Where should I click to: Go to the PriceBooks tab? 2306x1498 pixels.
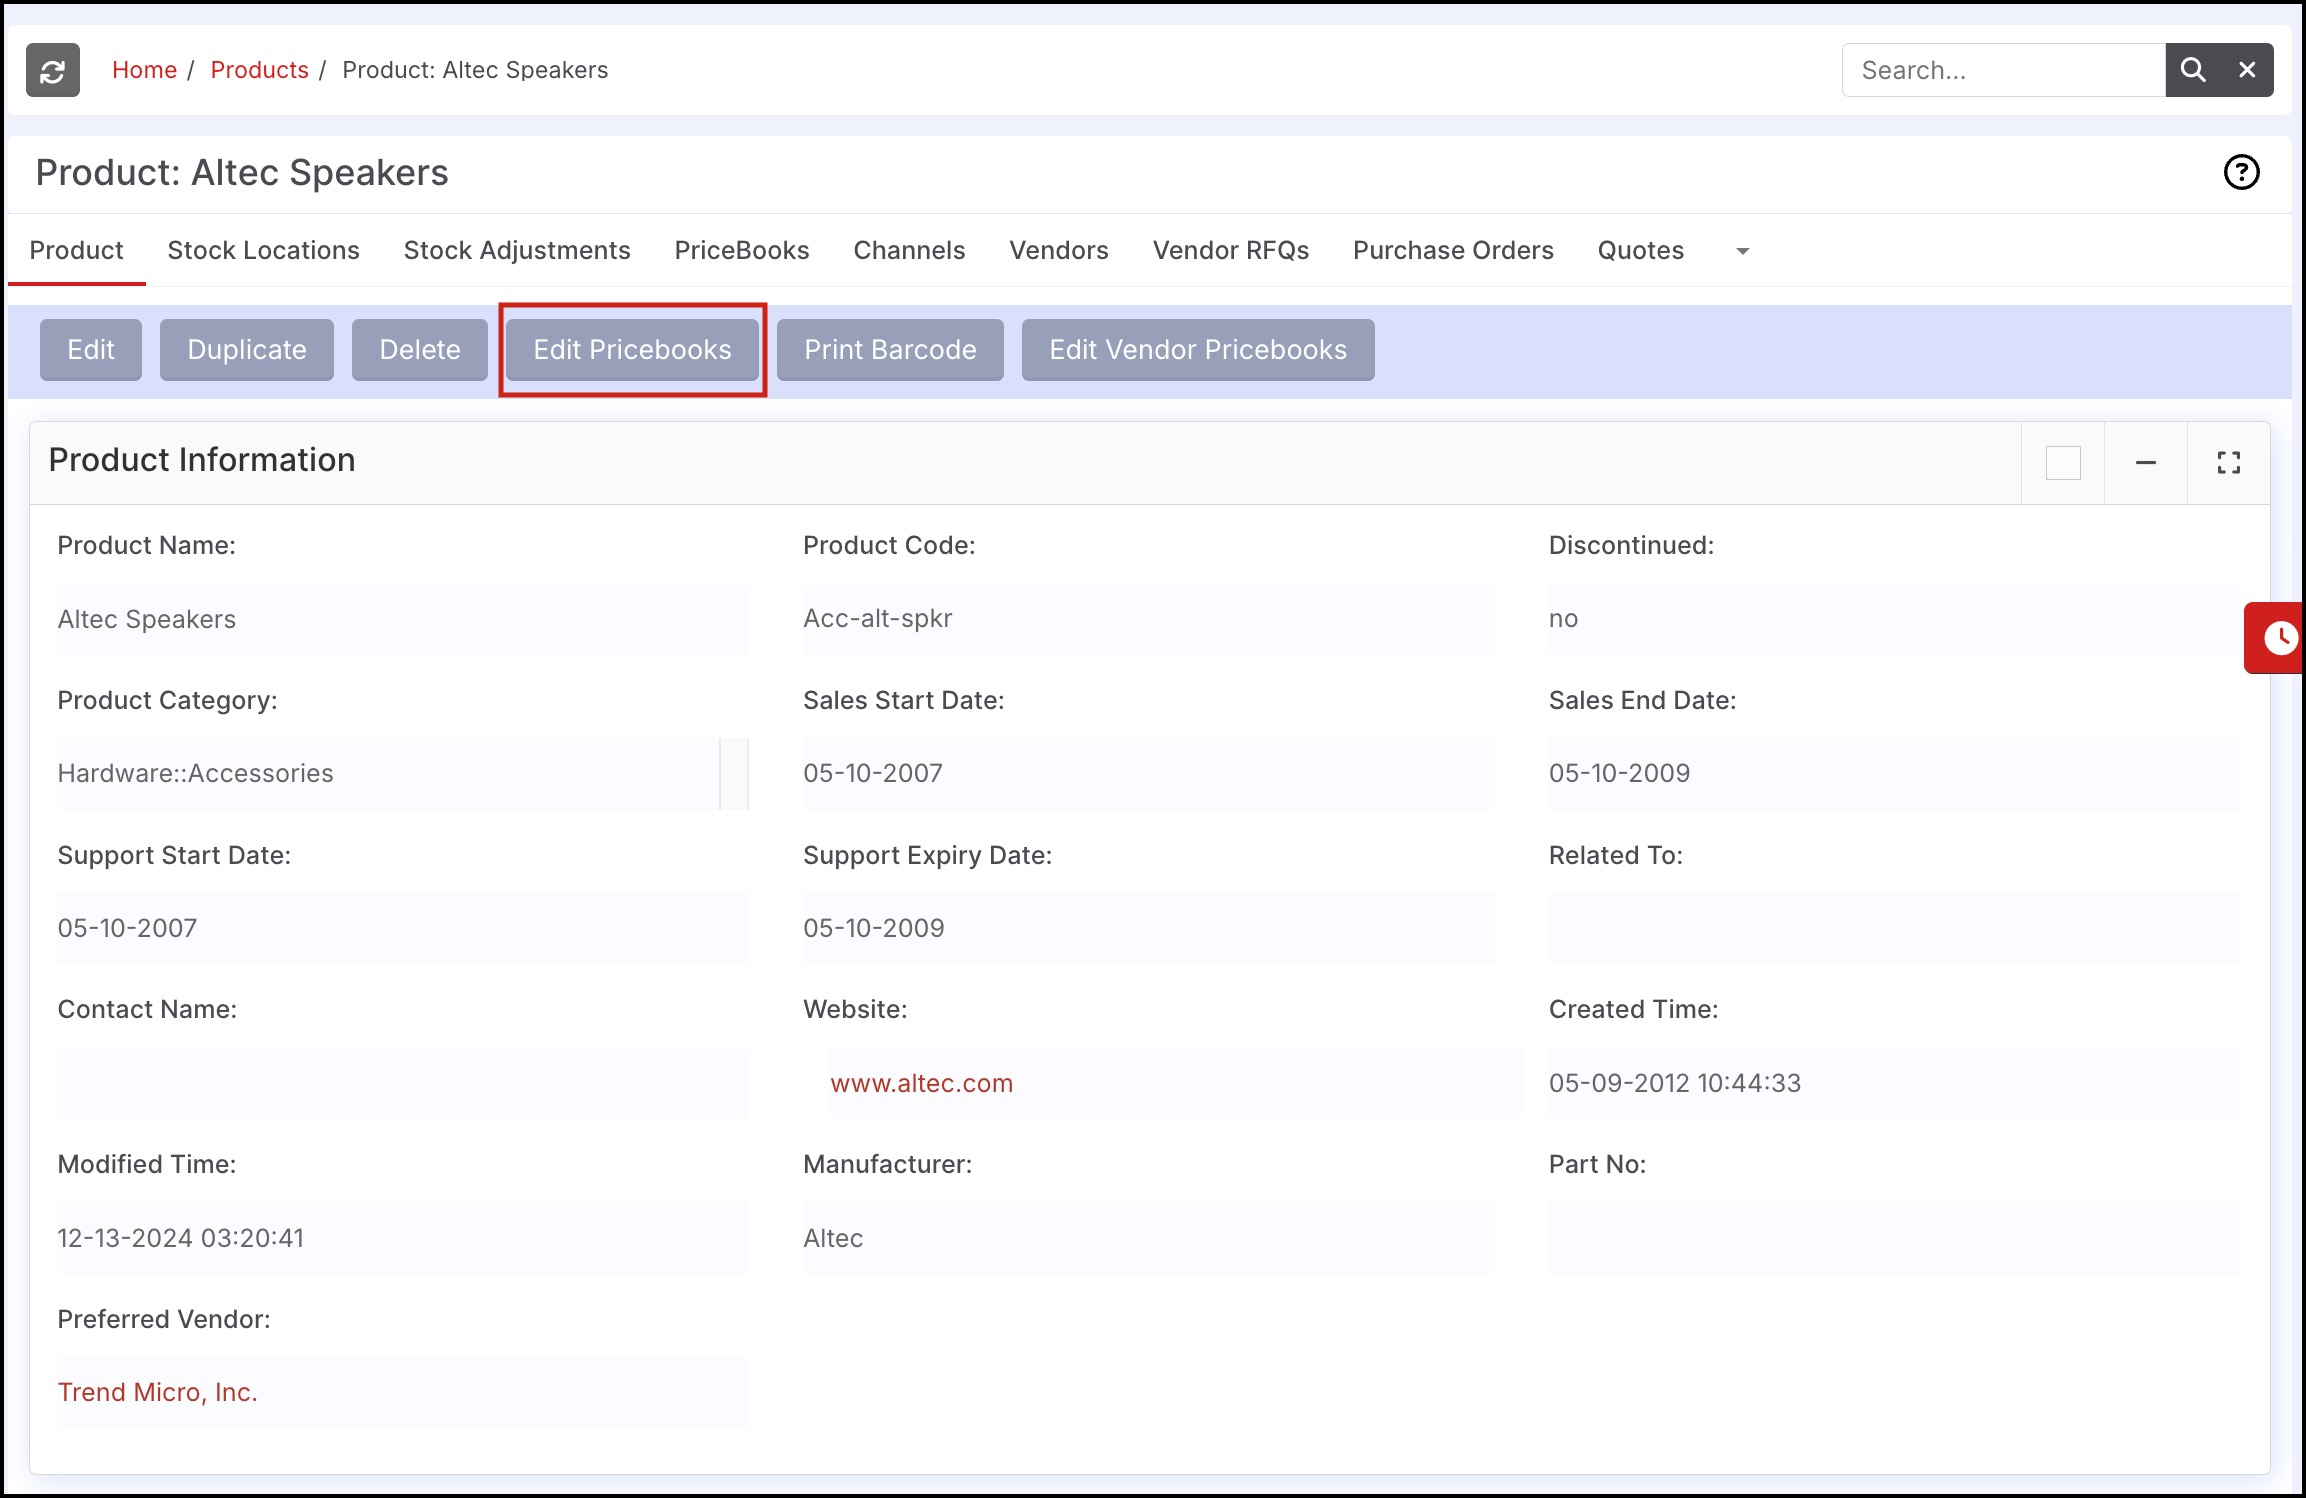pos(742,250)
